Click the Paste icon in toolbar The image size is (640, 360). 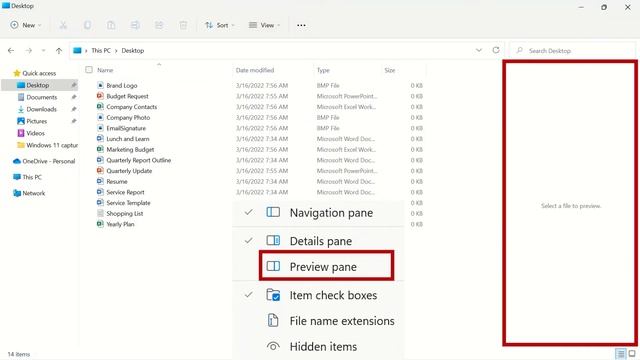111,25
